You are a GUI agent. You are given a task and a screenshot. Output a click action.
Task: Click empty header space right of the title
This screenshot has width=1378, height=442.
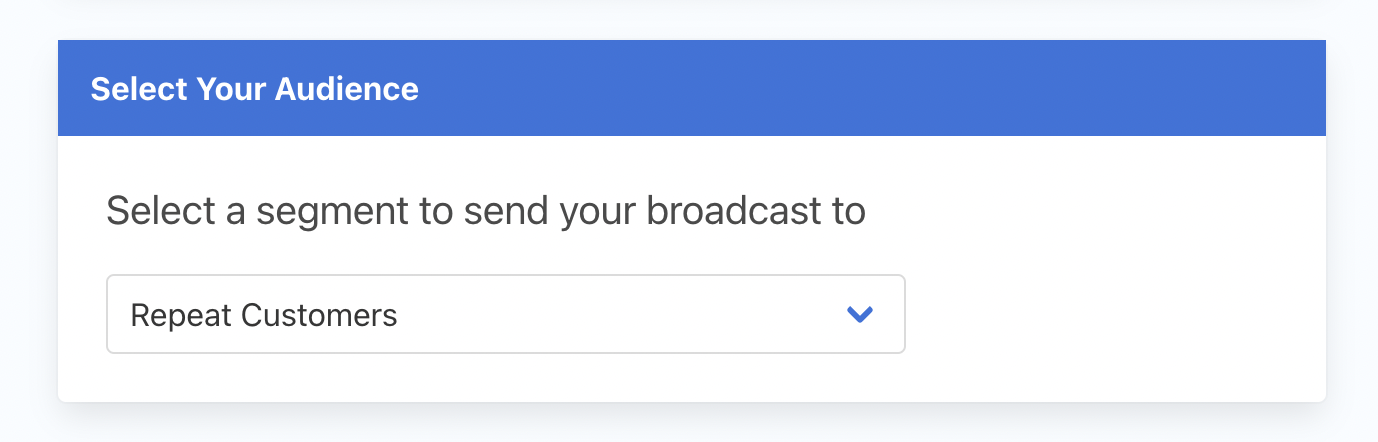870,88
